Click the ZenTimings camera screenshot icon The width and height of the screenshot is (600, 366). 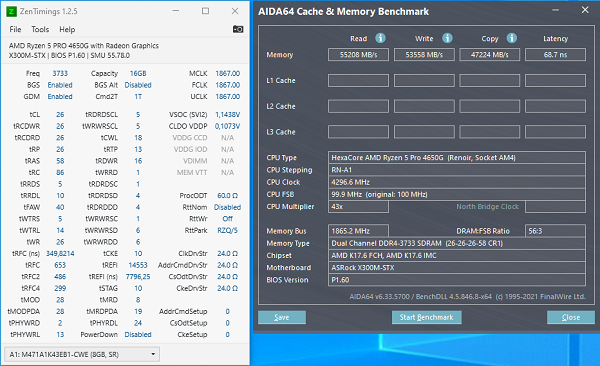point(238,29)
